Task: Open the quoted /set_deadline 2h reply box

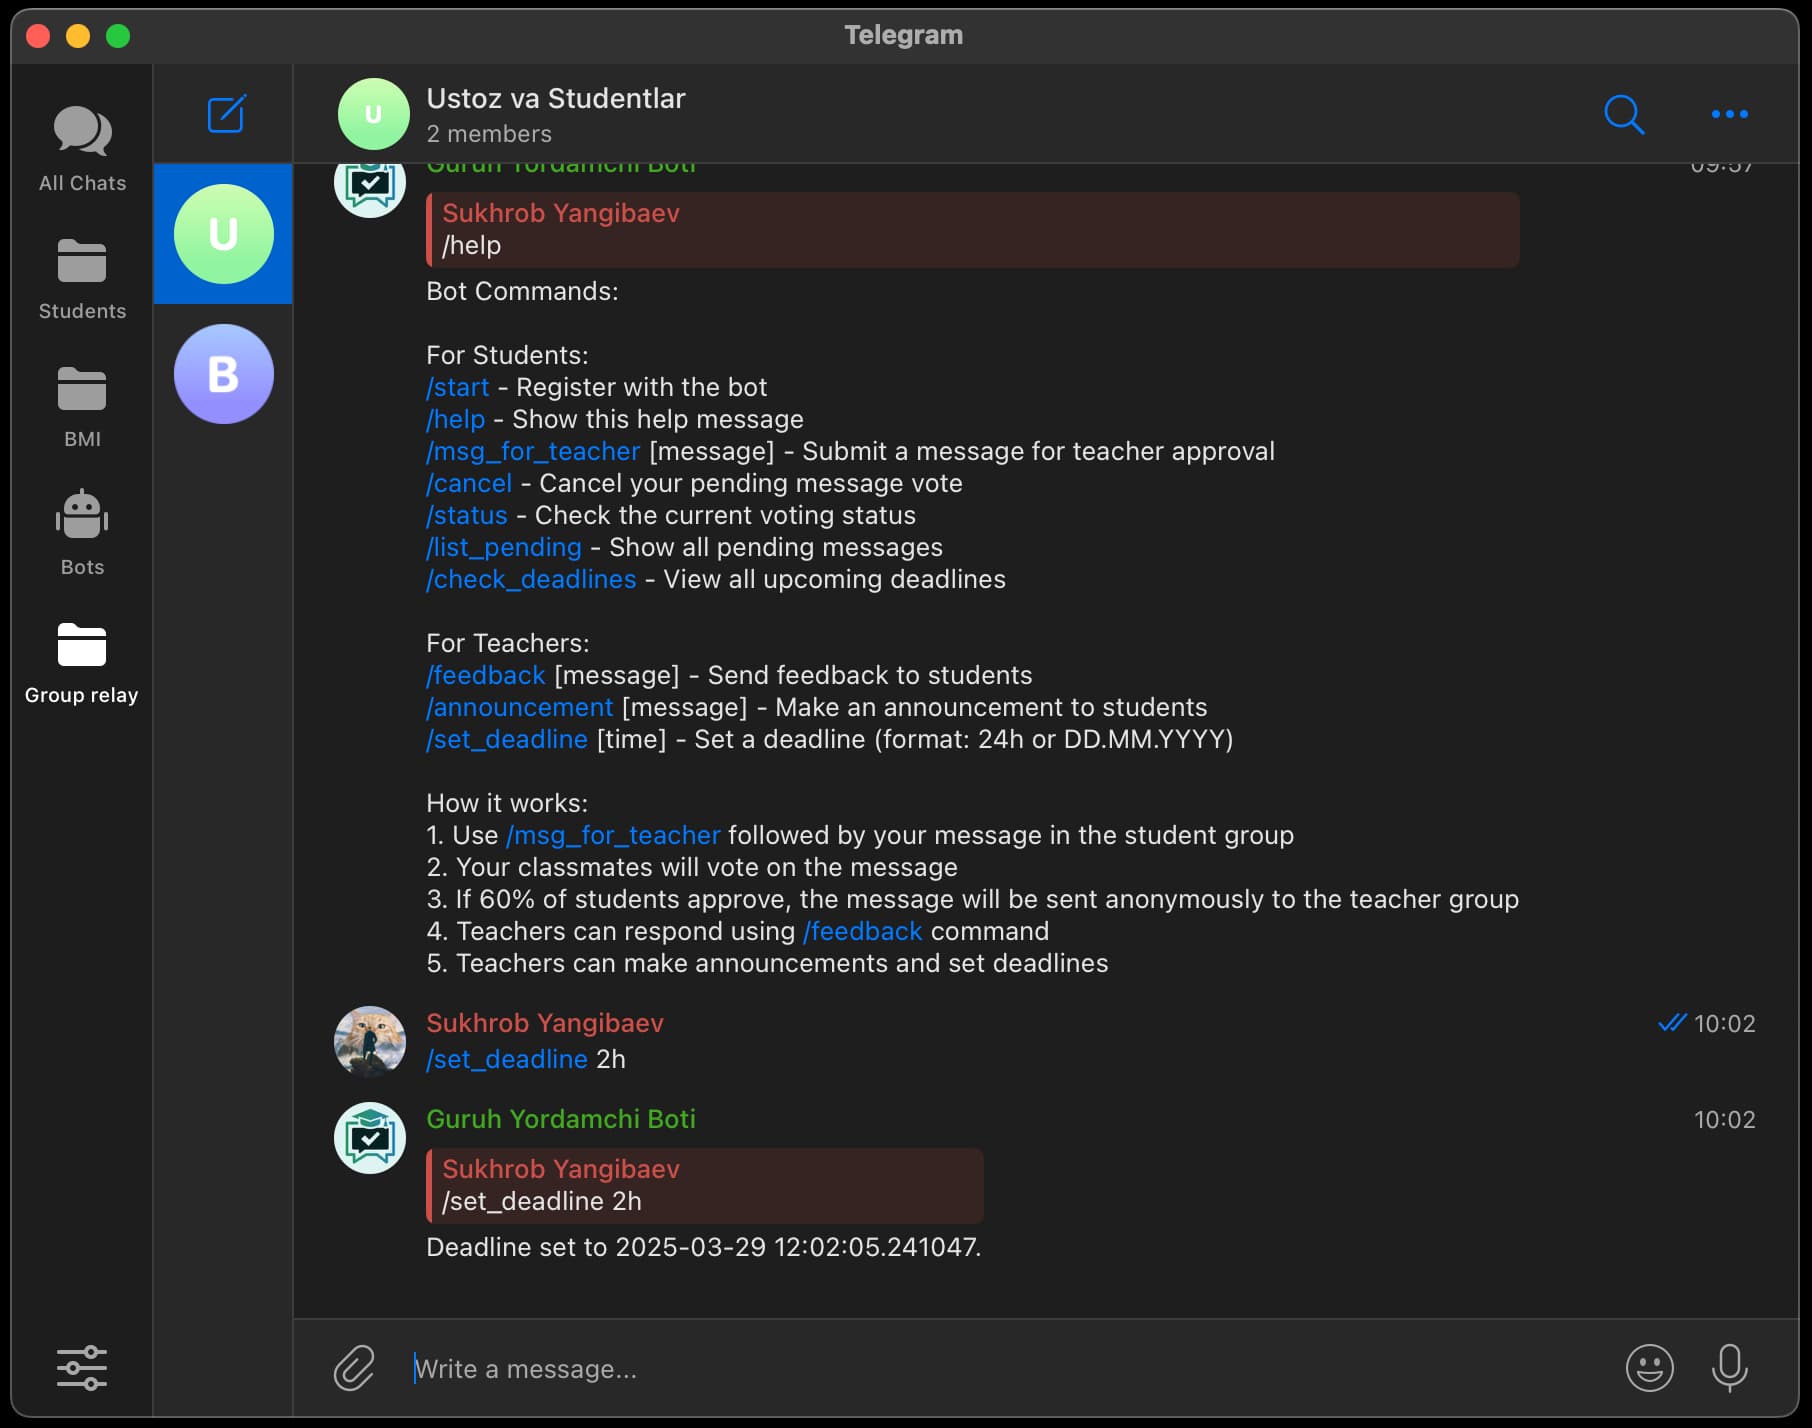Action: [x=704, y=1186]
